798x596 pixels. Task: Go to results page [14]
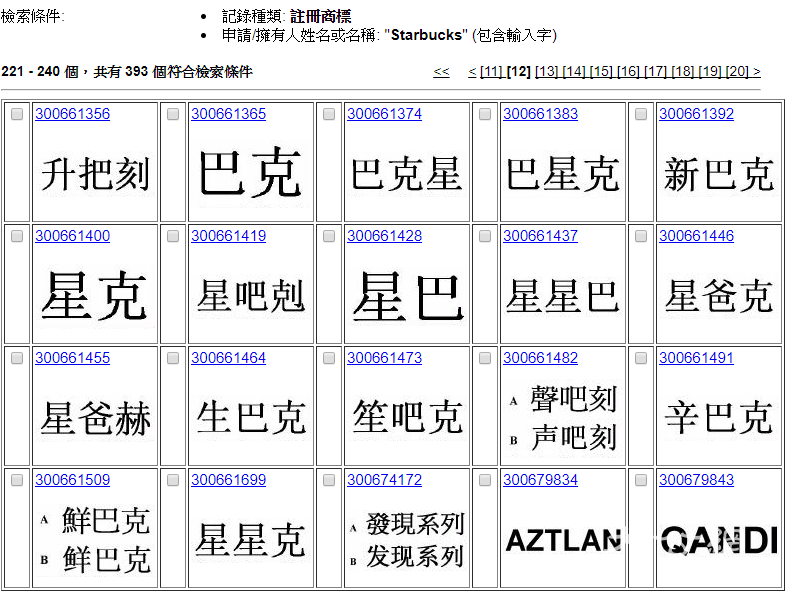574,72
